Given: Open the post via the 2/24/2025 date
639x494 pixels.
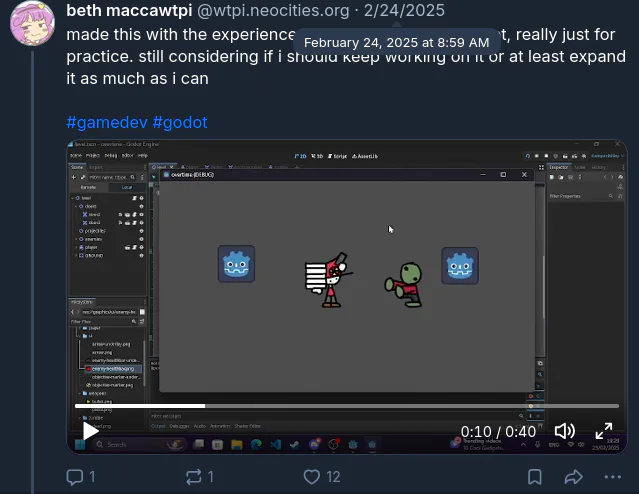Looking at the screenshot, I should [404, 11].
